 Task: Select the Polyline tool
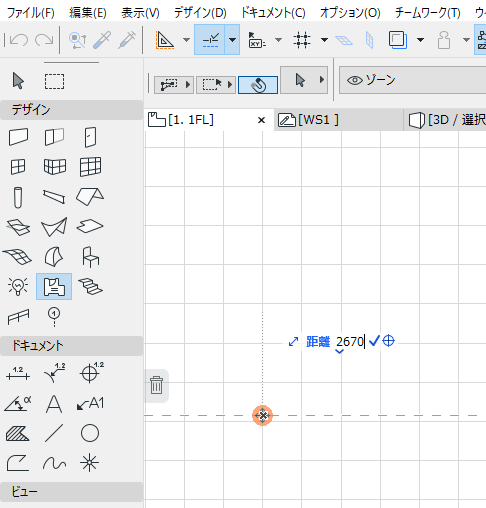[18, 463]
